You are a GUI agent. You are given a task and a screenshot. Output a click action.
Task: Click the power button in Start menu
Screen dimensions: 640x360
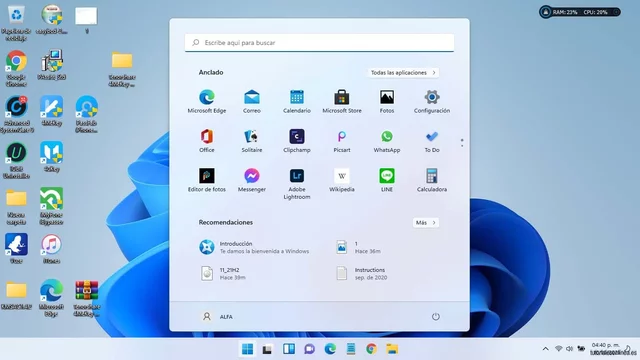pyautogui.click(x=436, y=317)
